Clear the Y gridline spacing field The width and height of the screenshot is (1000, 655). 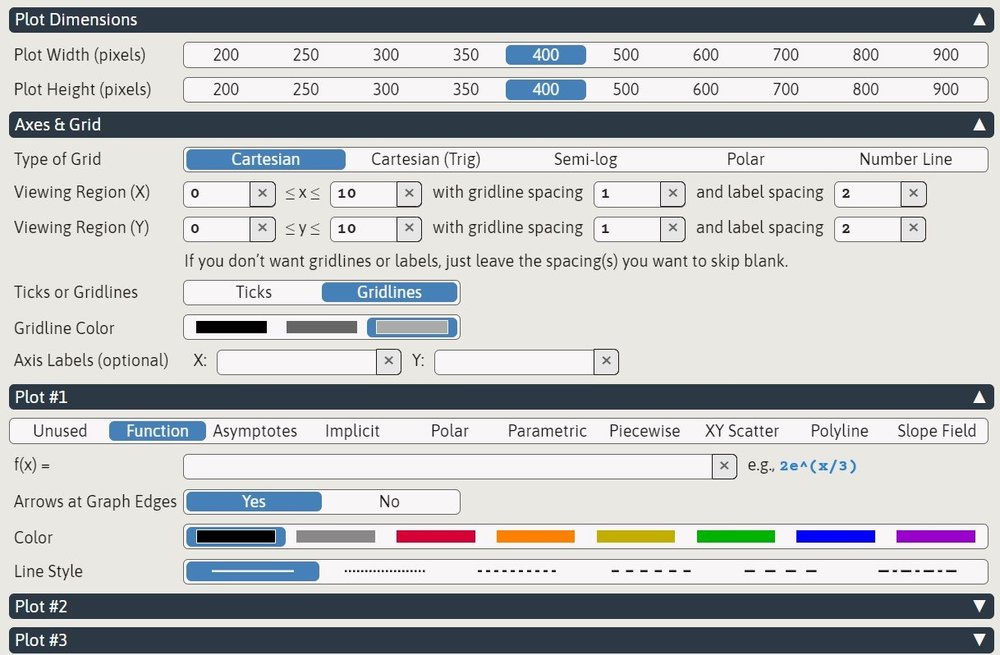coord(672,228)
